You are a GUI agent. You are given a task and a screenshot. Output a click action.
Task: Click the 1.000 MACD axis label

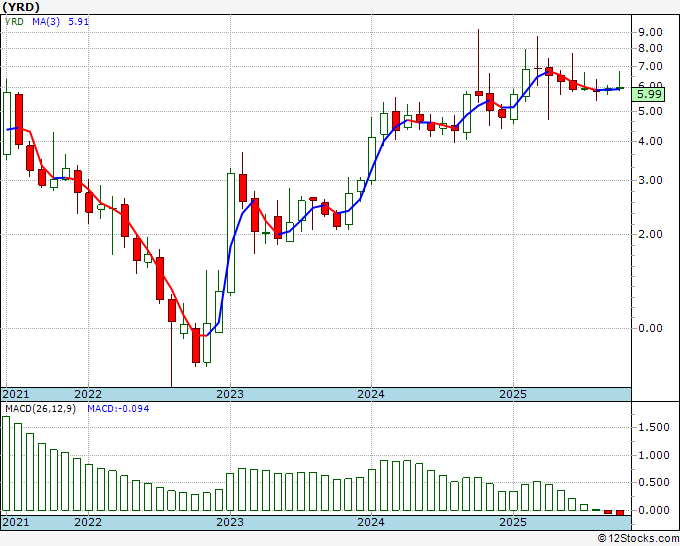[654, 455]
